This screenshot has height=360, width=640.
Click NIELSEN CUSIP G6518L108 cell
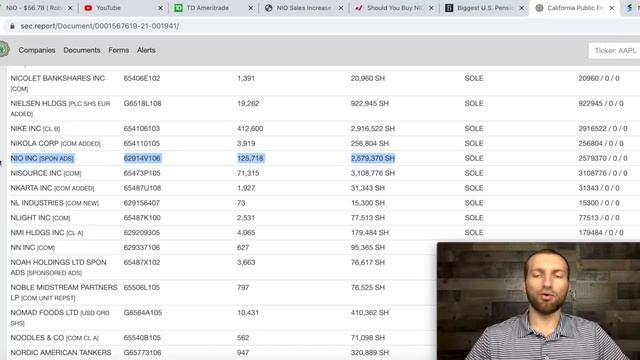tap(142, 104)
